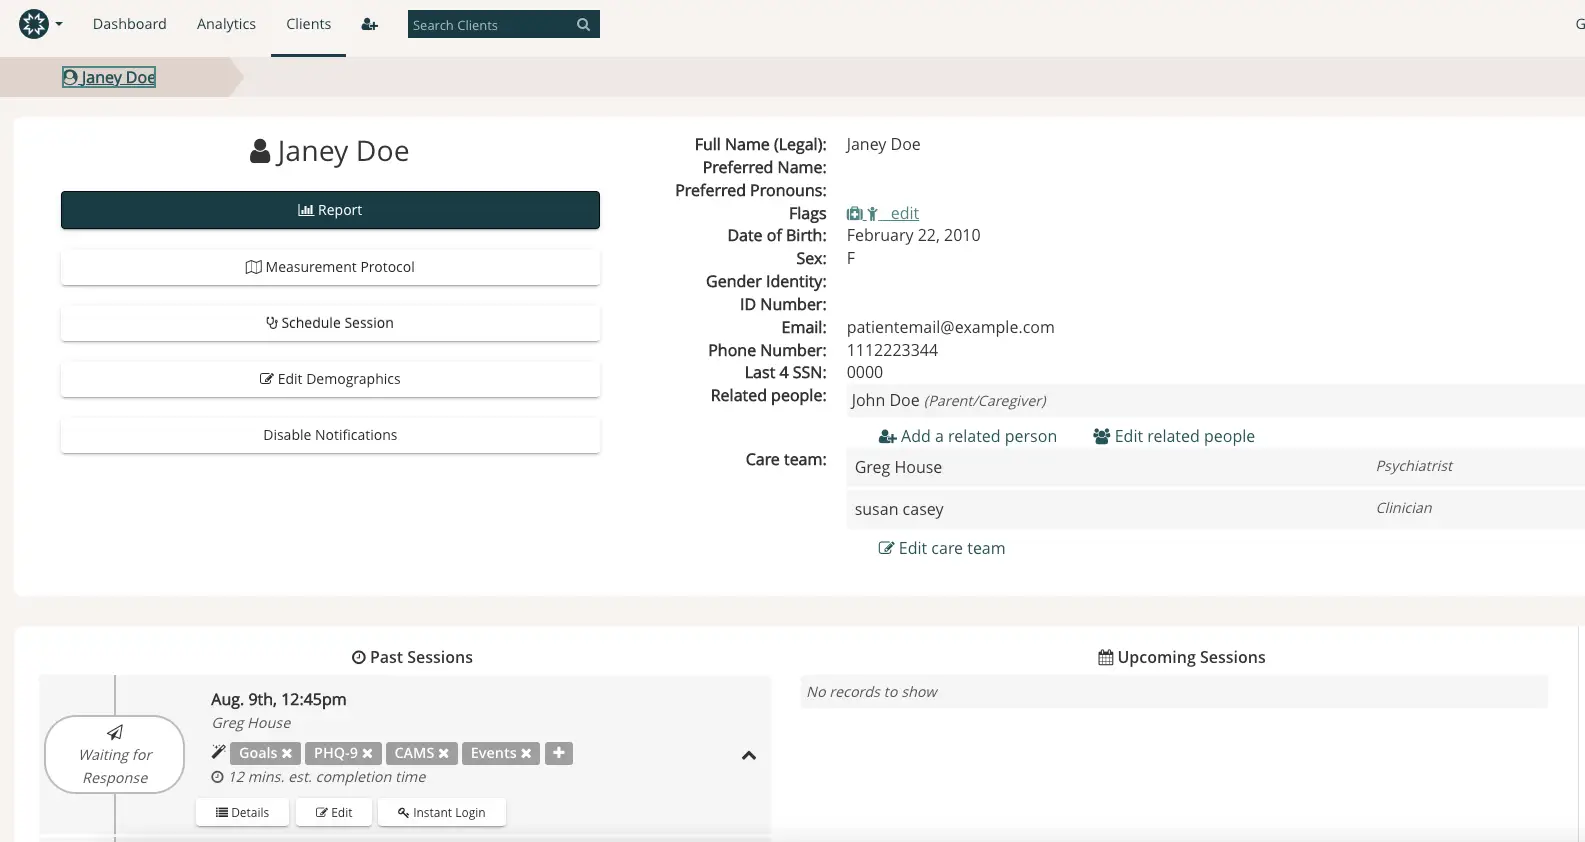Remove the Events measure tag

[526, 754]
